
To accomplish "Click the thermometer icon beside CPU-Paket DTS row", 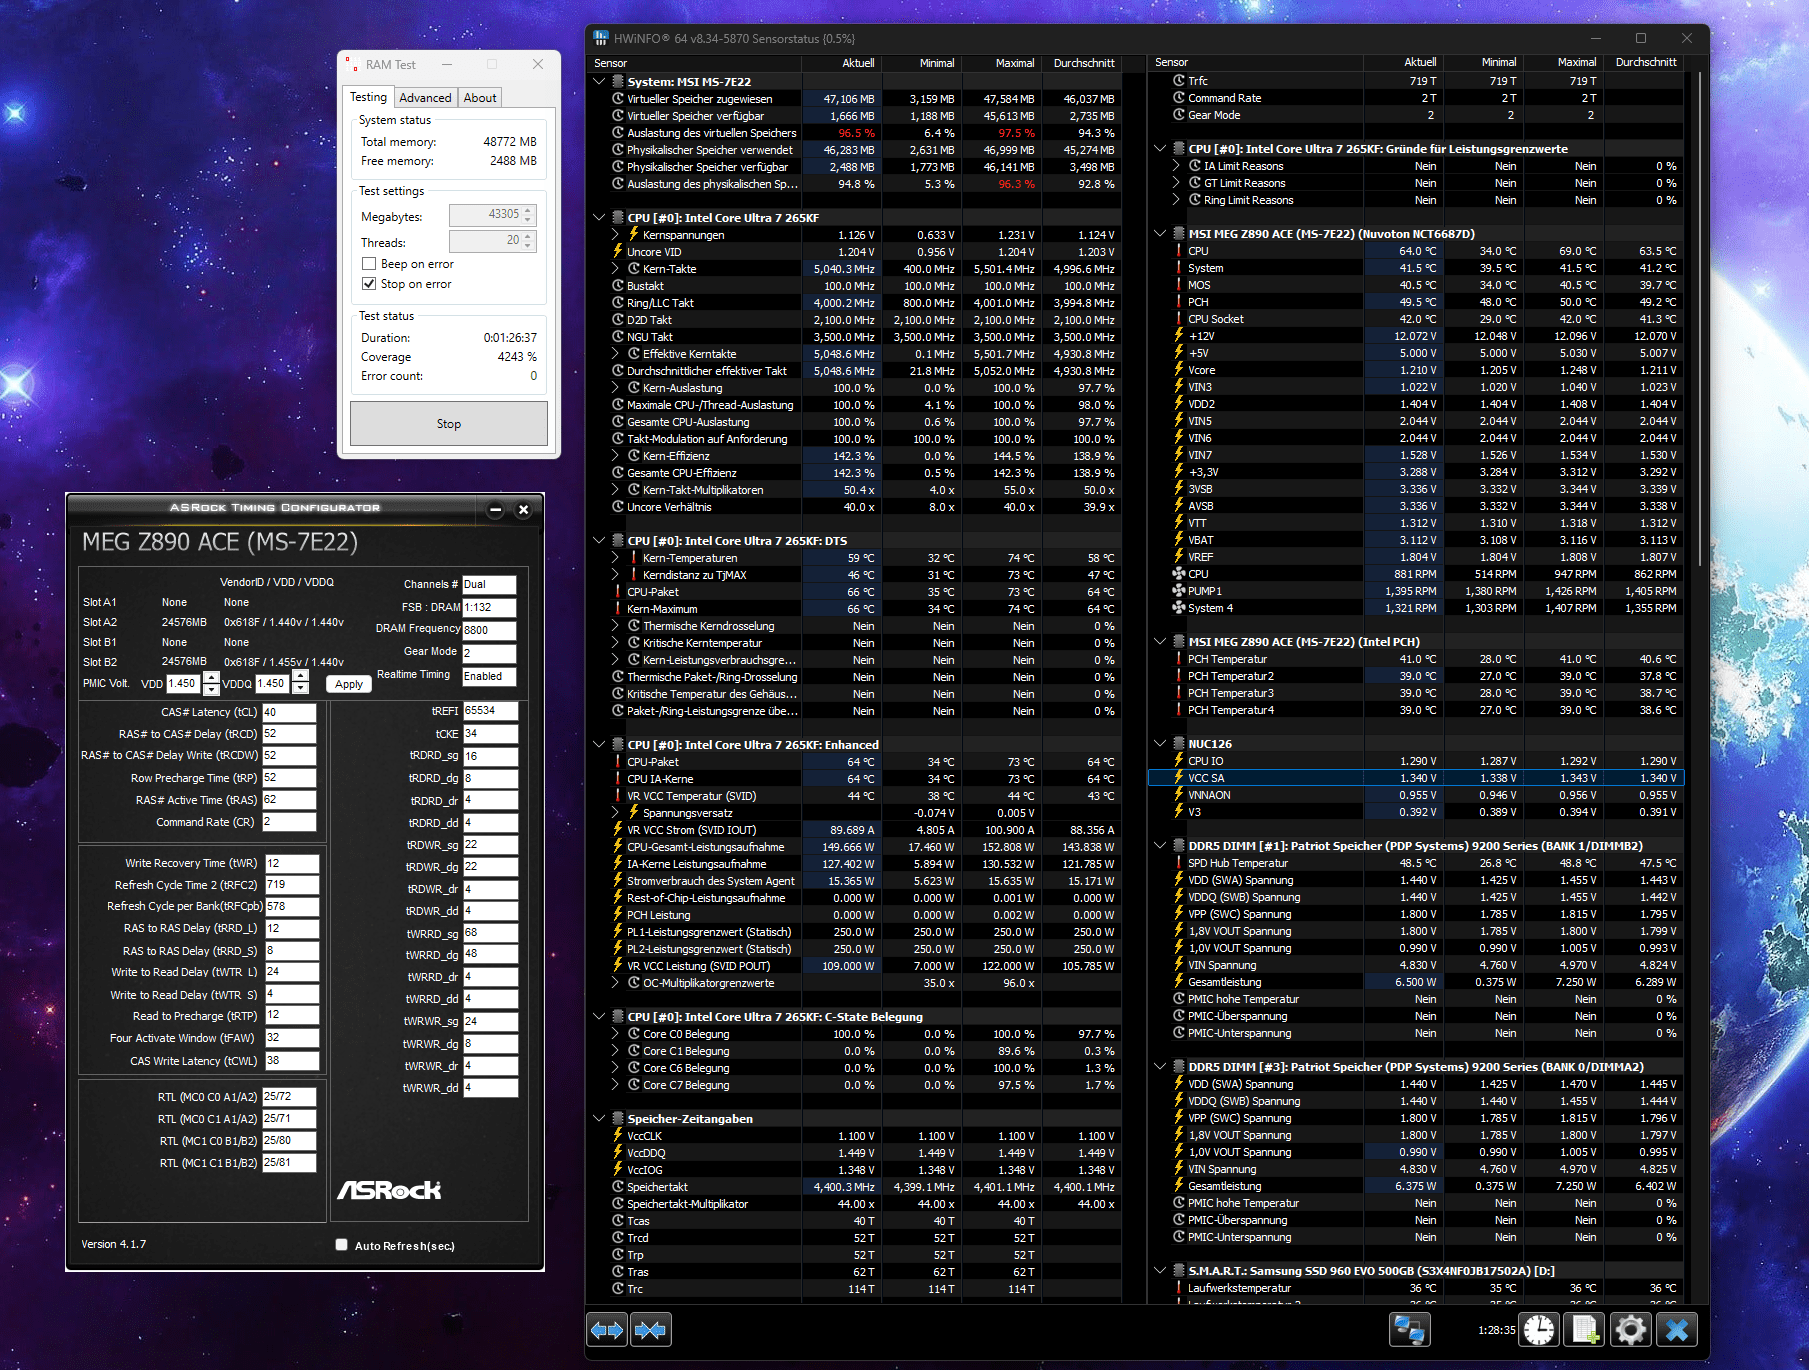I will pos(618,592).
